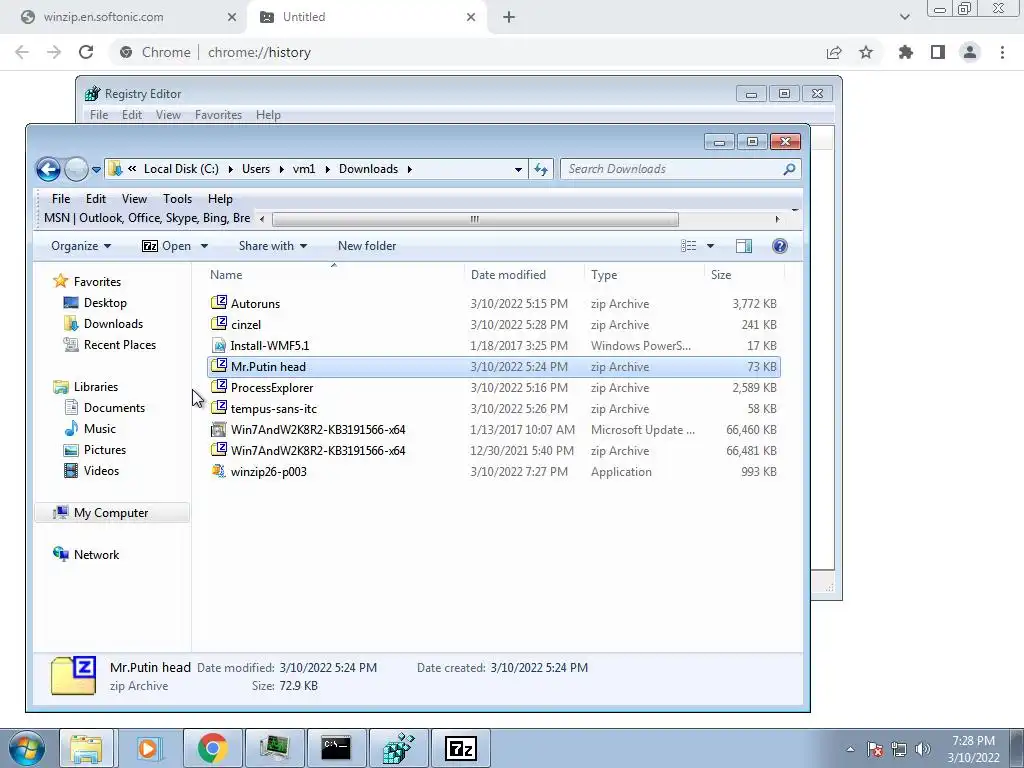Click the Mr.Putin head zip icon
The height and width of the screenshot is (768, 1024).
click(219, 366)
